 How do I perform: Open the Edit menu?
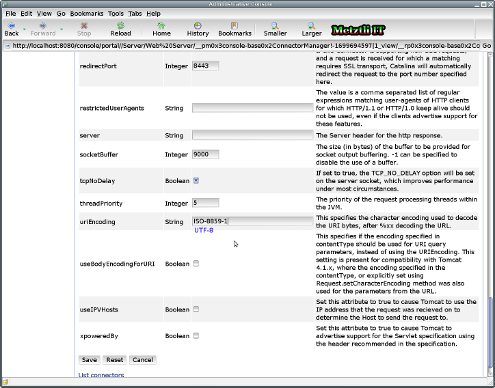click(26, 14)
